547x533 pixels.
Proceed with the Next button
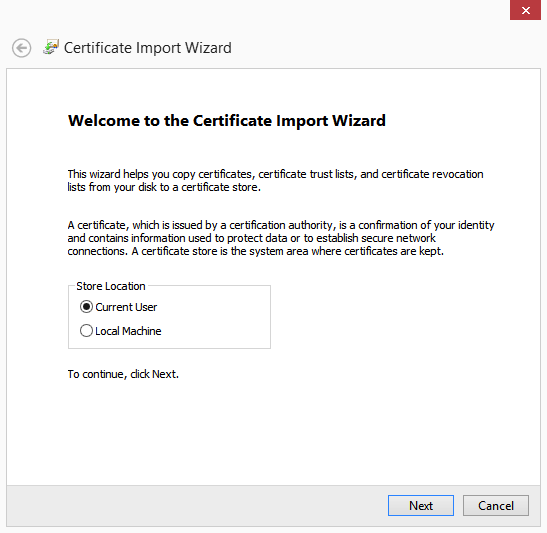click(x=421, y=505)
